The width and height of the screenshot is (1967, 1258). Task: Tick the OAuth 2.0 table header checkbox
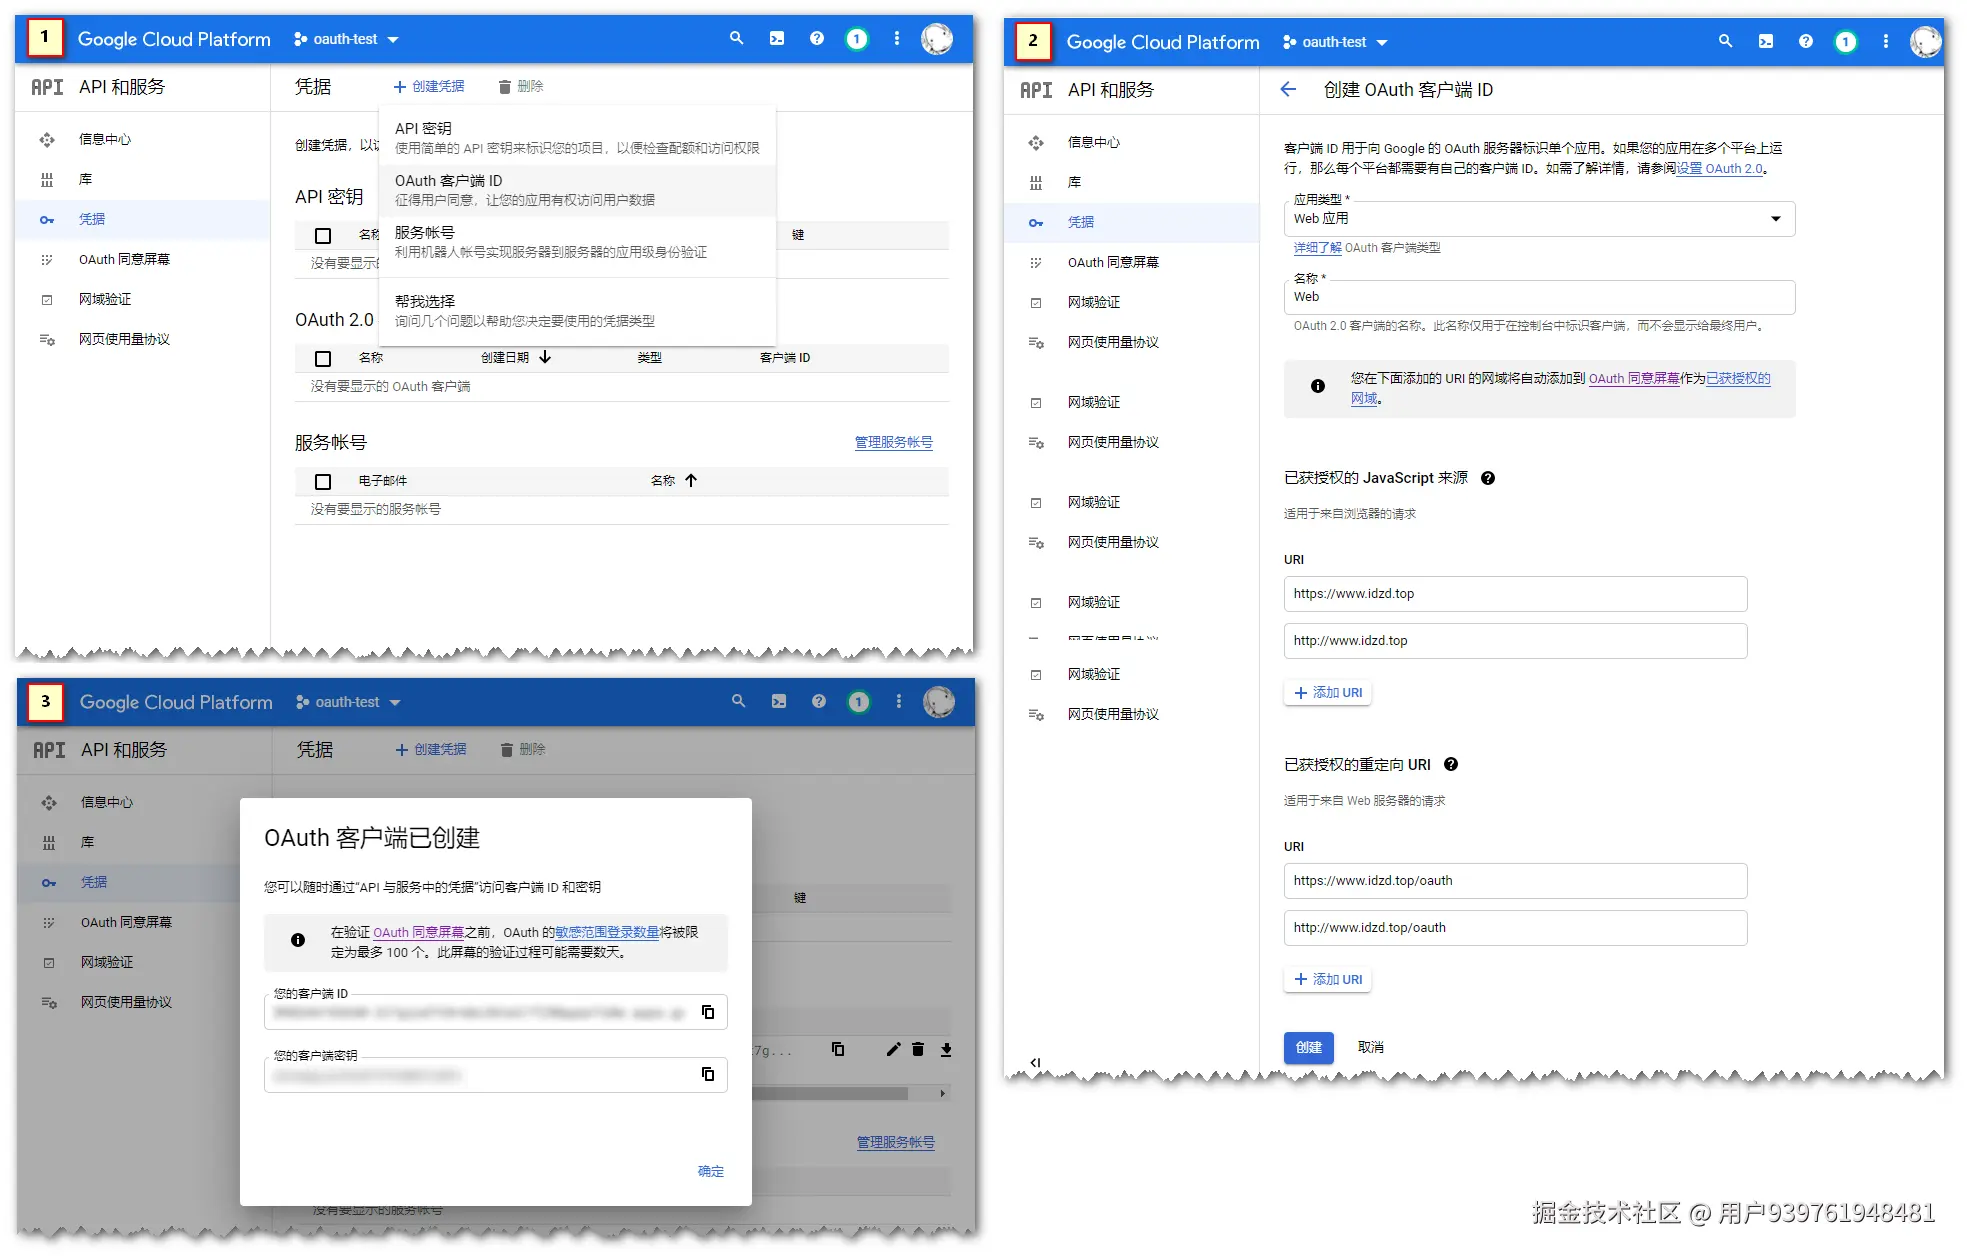pos(323,358)
